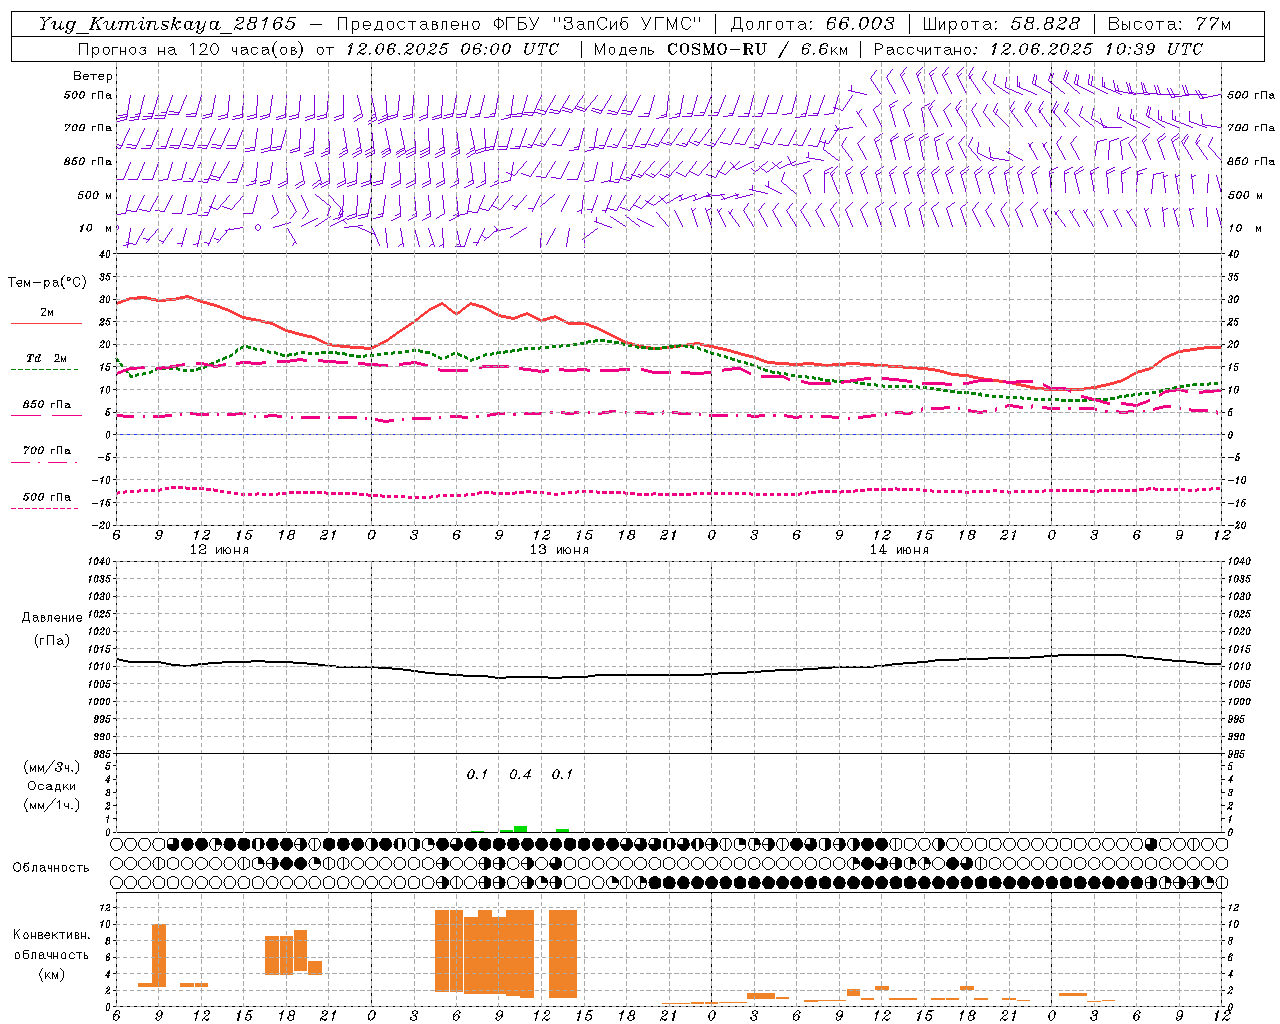Click the Td 2м dew point legend entry
Screen dimensions: 1280x1024
point(46,358)
